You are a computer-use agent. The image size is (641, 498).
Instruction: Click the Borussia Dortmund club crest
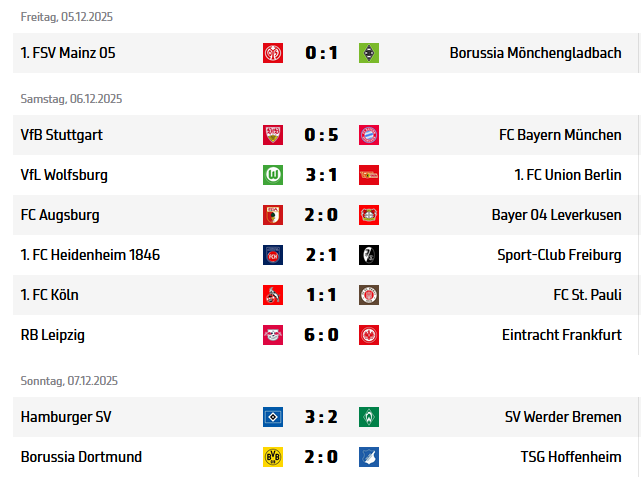pyautogui.click(x=273, y=457)
